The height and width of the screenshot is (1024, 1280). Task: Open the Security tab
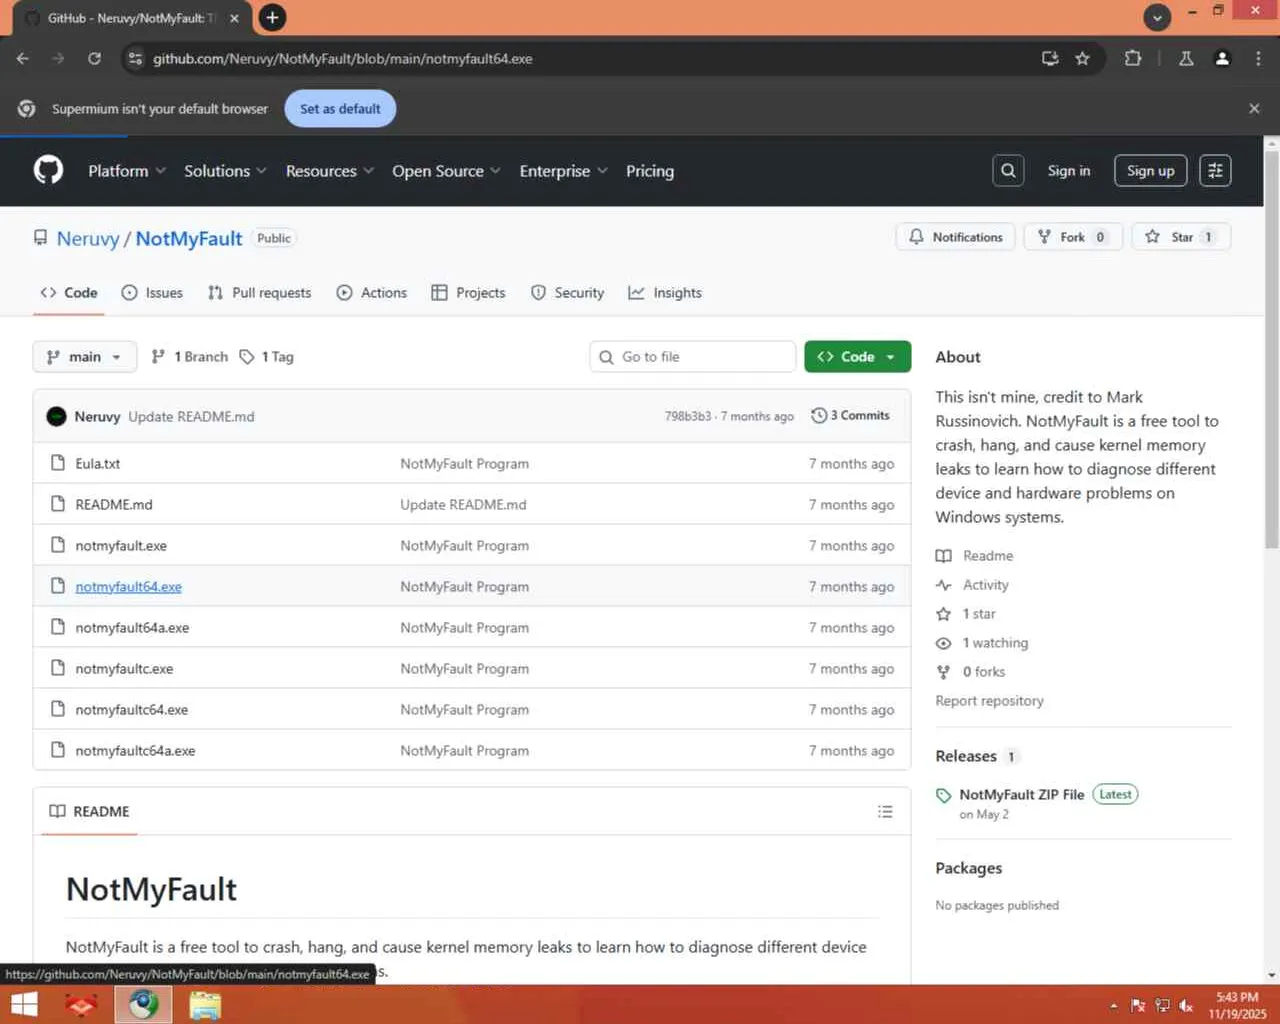point(568,293)
